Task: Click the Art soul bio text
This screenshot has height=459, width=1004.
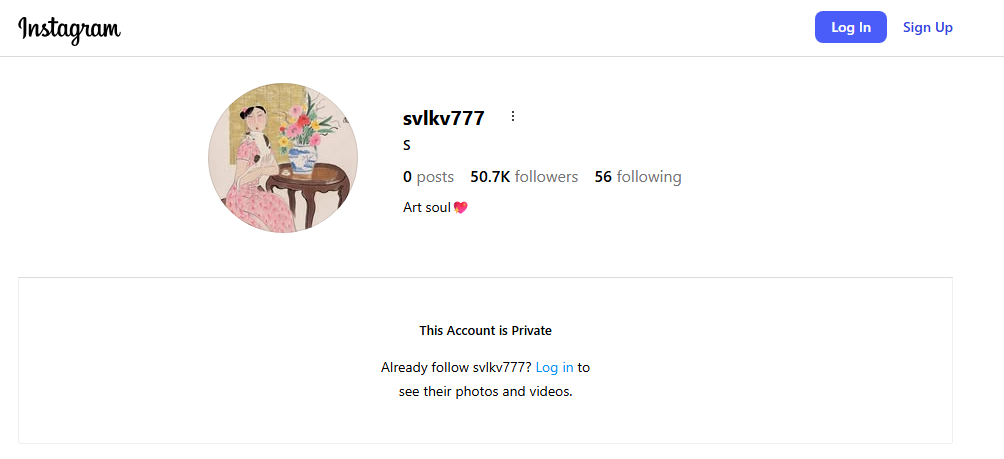Action: 426,207
